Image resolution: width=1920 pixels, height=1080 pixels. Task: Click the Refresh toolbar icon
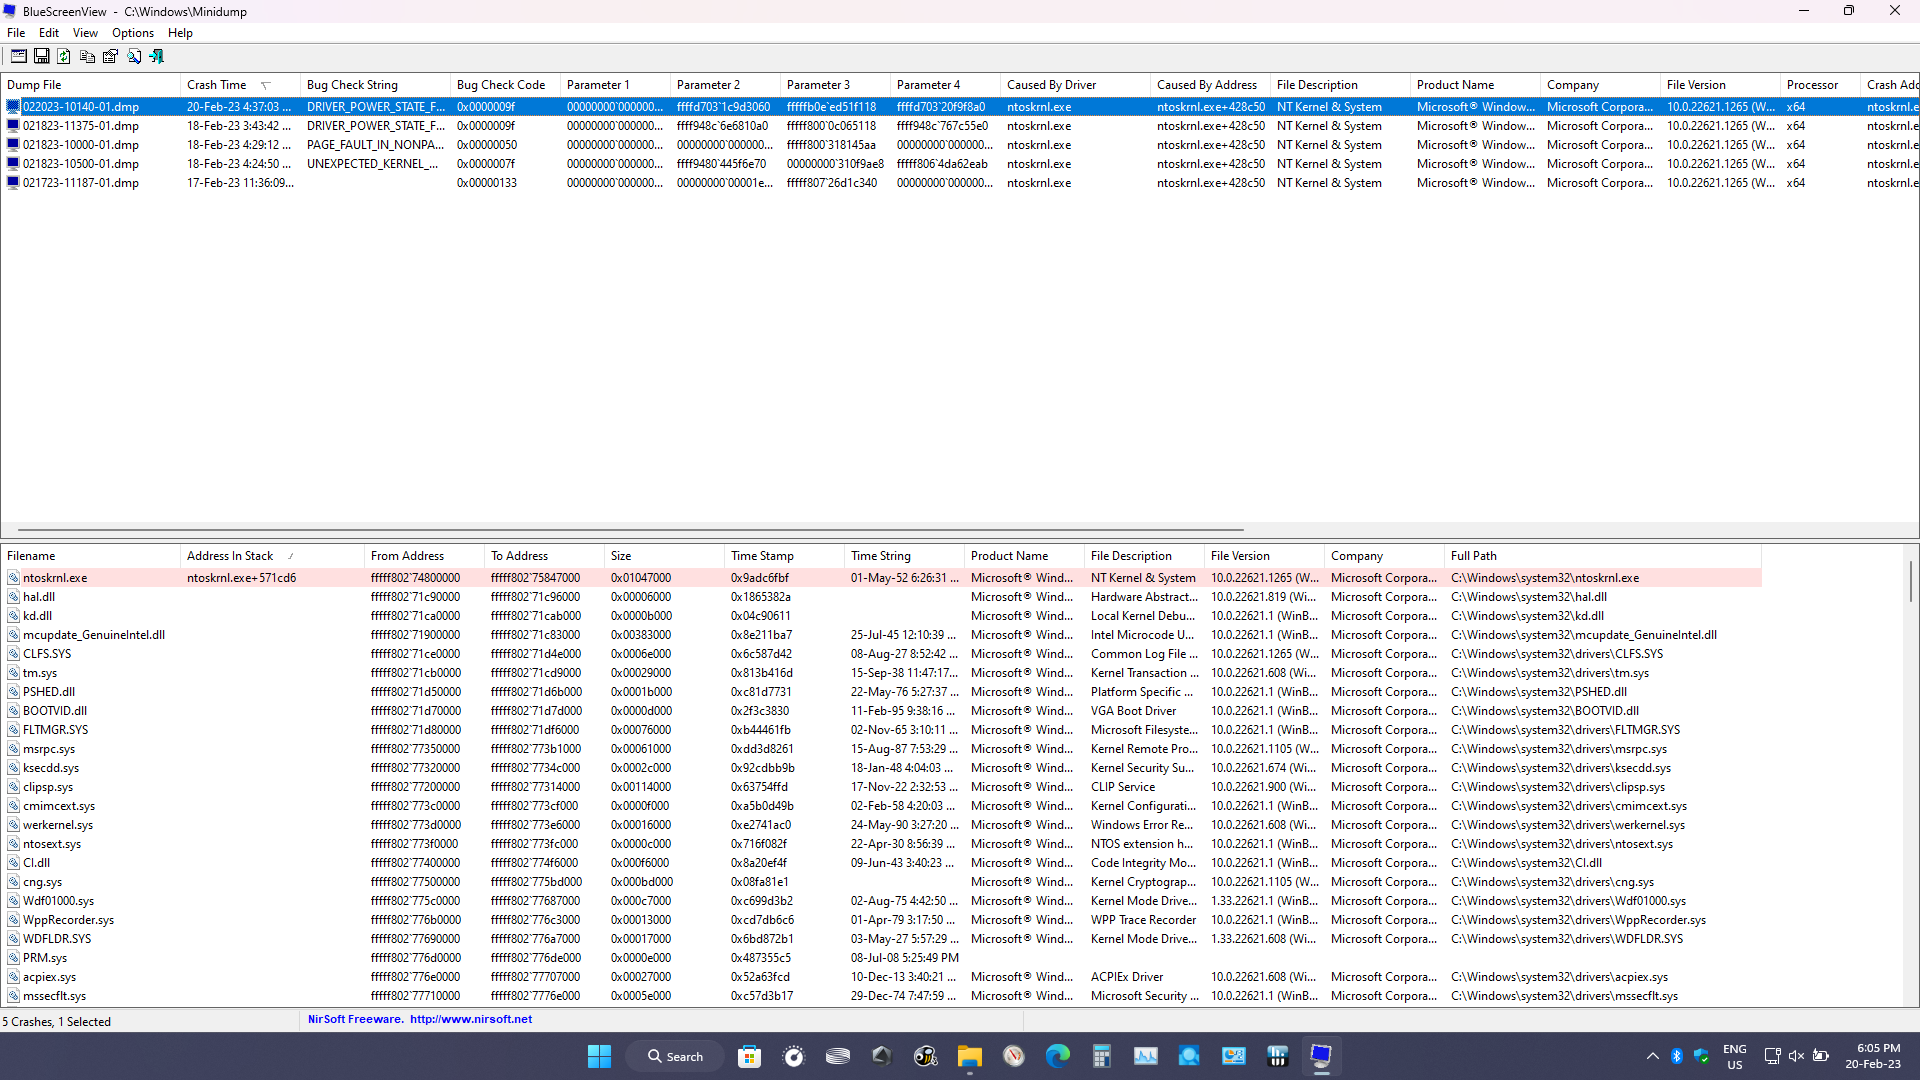[x=64, y=57]
